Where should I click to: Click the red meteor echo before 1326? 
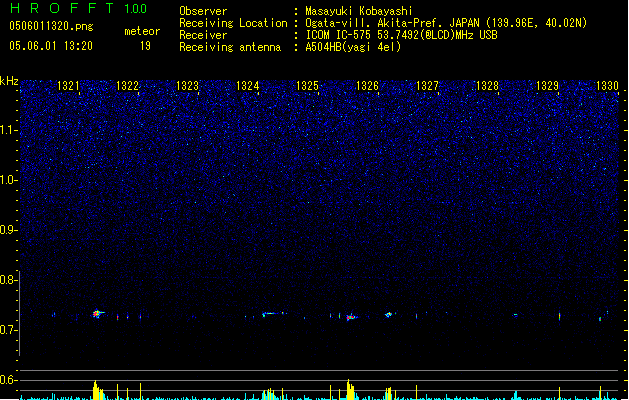351,317
